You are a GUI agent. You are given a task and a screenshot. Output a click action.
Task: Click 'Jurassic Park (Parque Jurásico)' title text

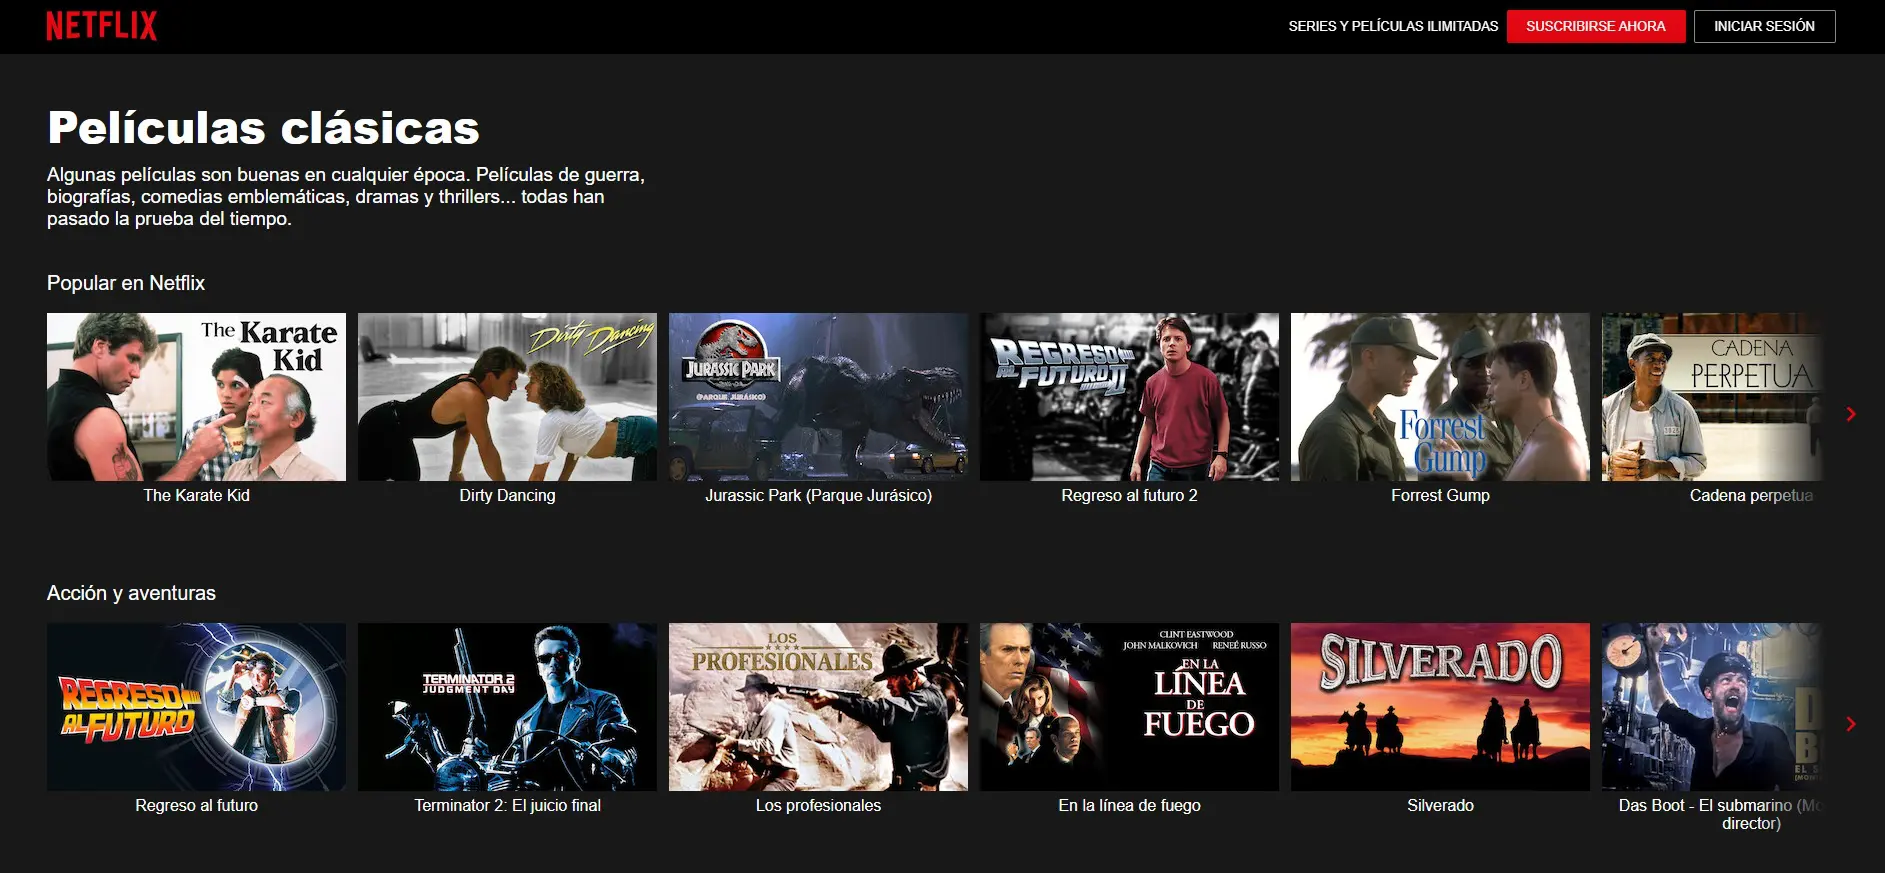818,495
